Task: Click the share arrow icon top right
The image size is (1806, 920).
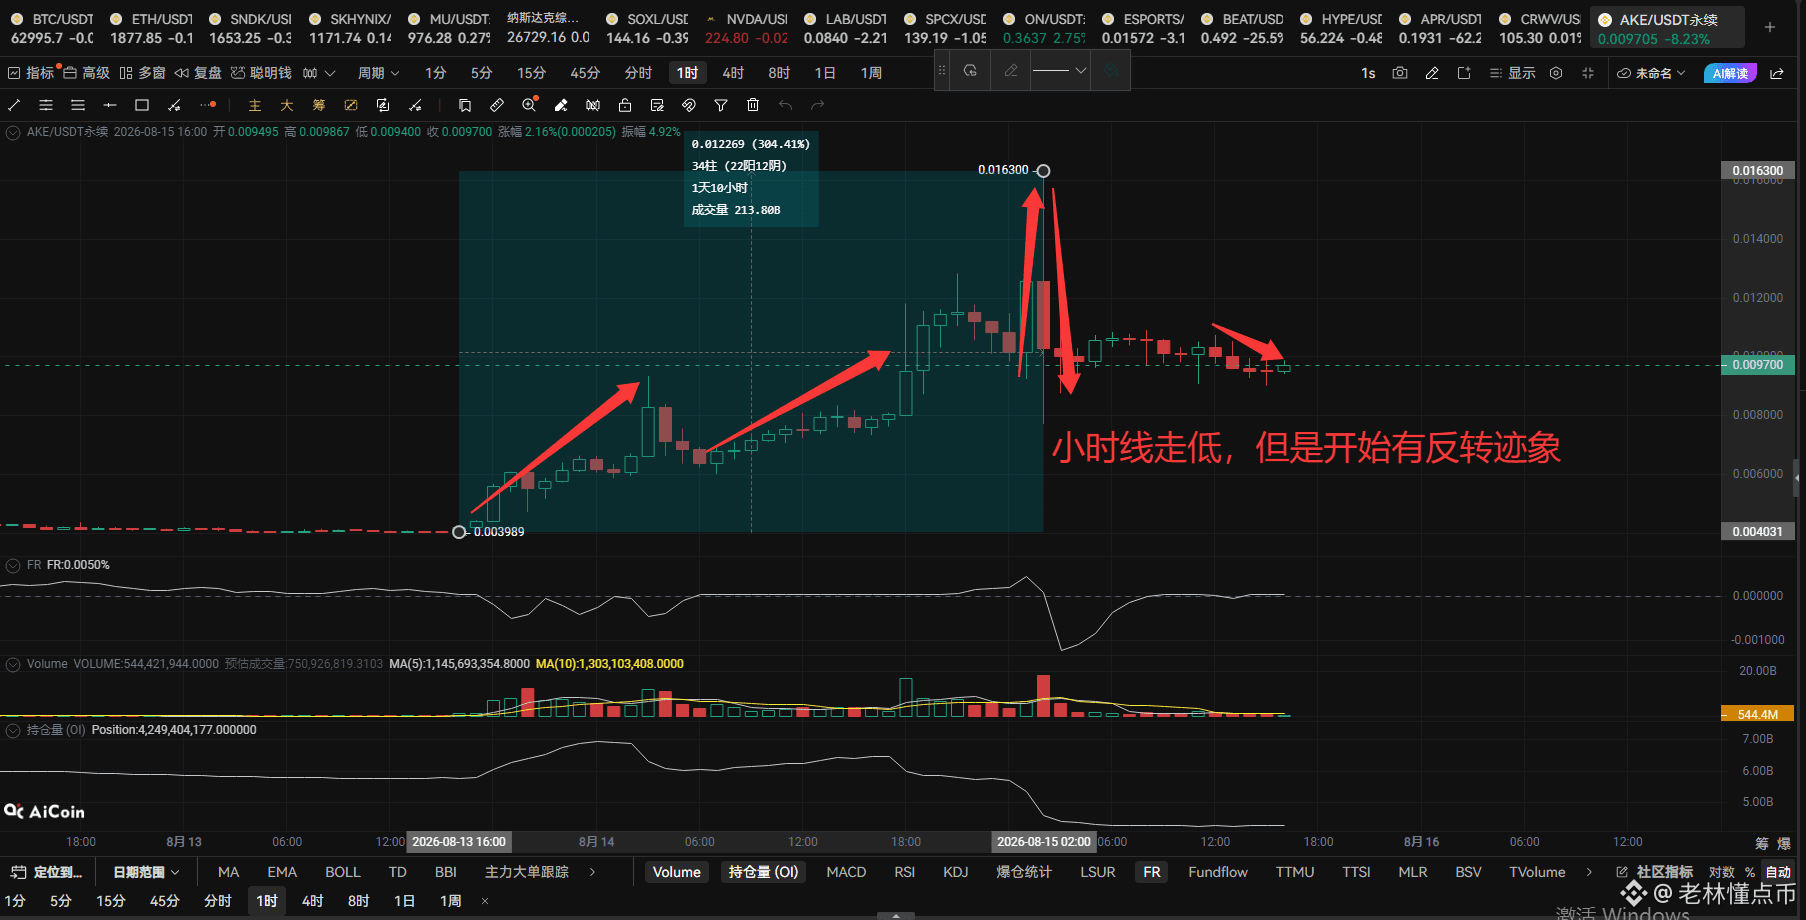Action: point(1777,73)
